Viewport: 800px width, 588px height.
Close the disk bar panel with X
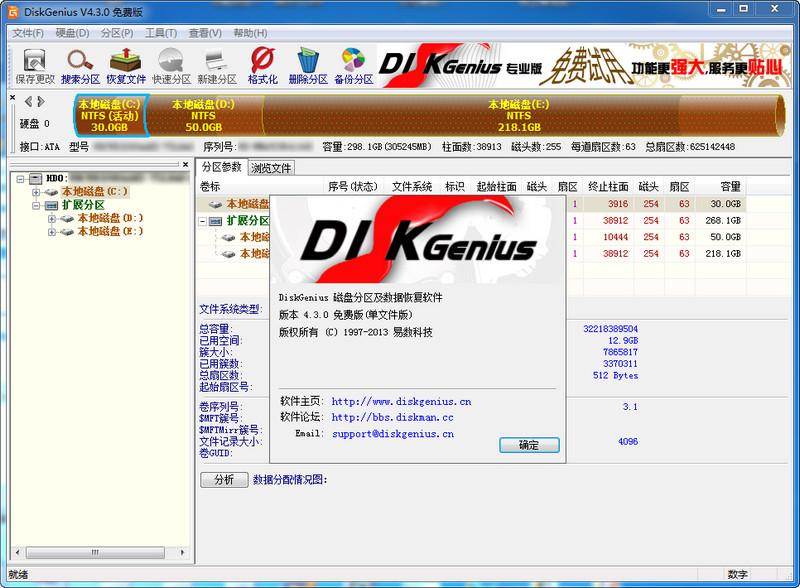(13, 97)
